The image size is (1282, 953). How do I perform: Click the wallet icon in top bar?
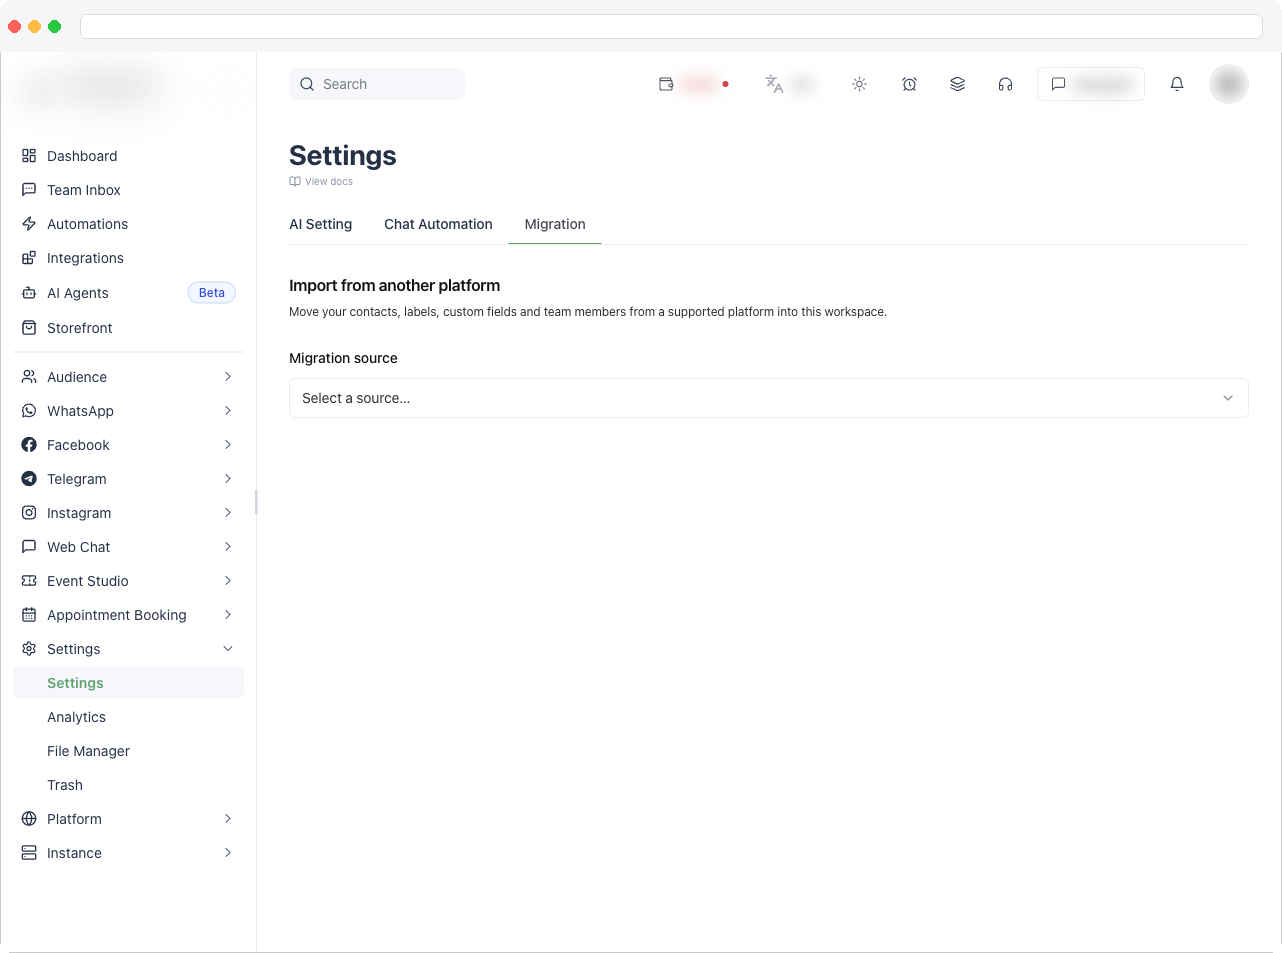click(666, 84)
